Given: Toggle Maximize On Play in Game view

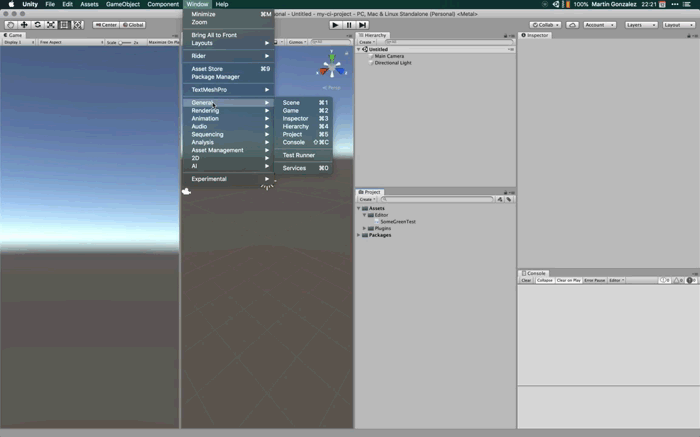Looking at the screenshot, I should 163,42.
